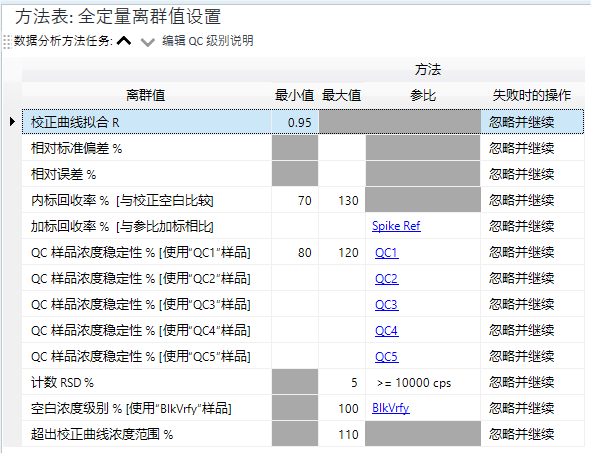Screen dimensions: 591x454
Task: Click the 参比 column header
Action: coord(423,95)
